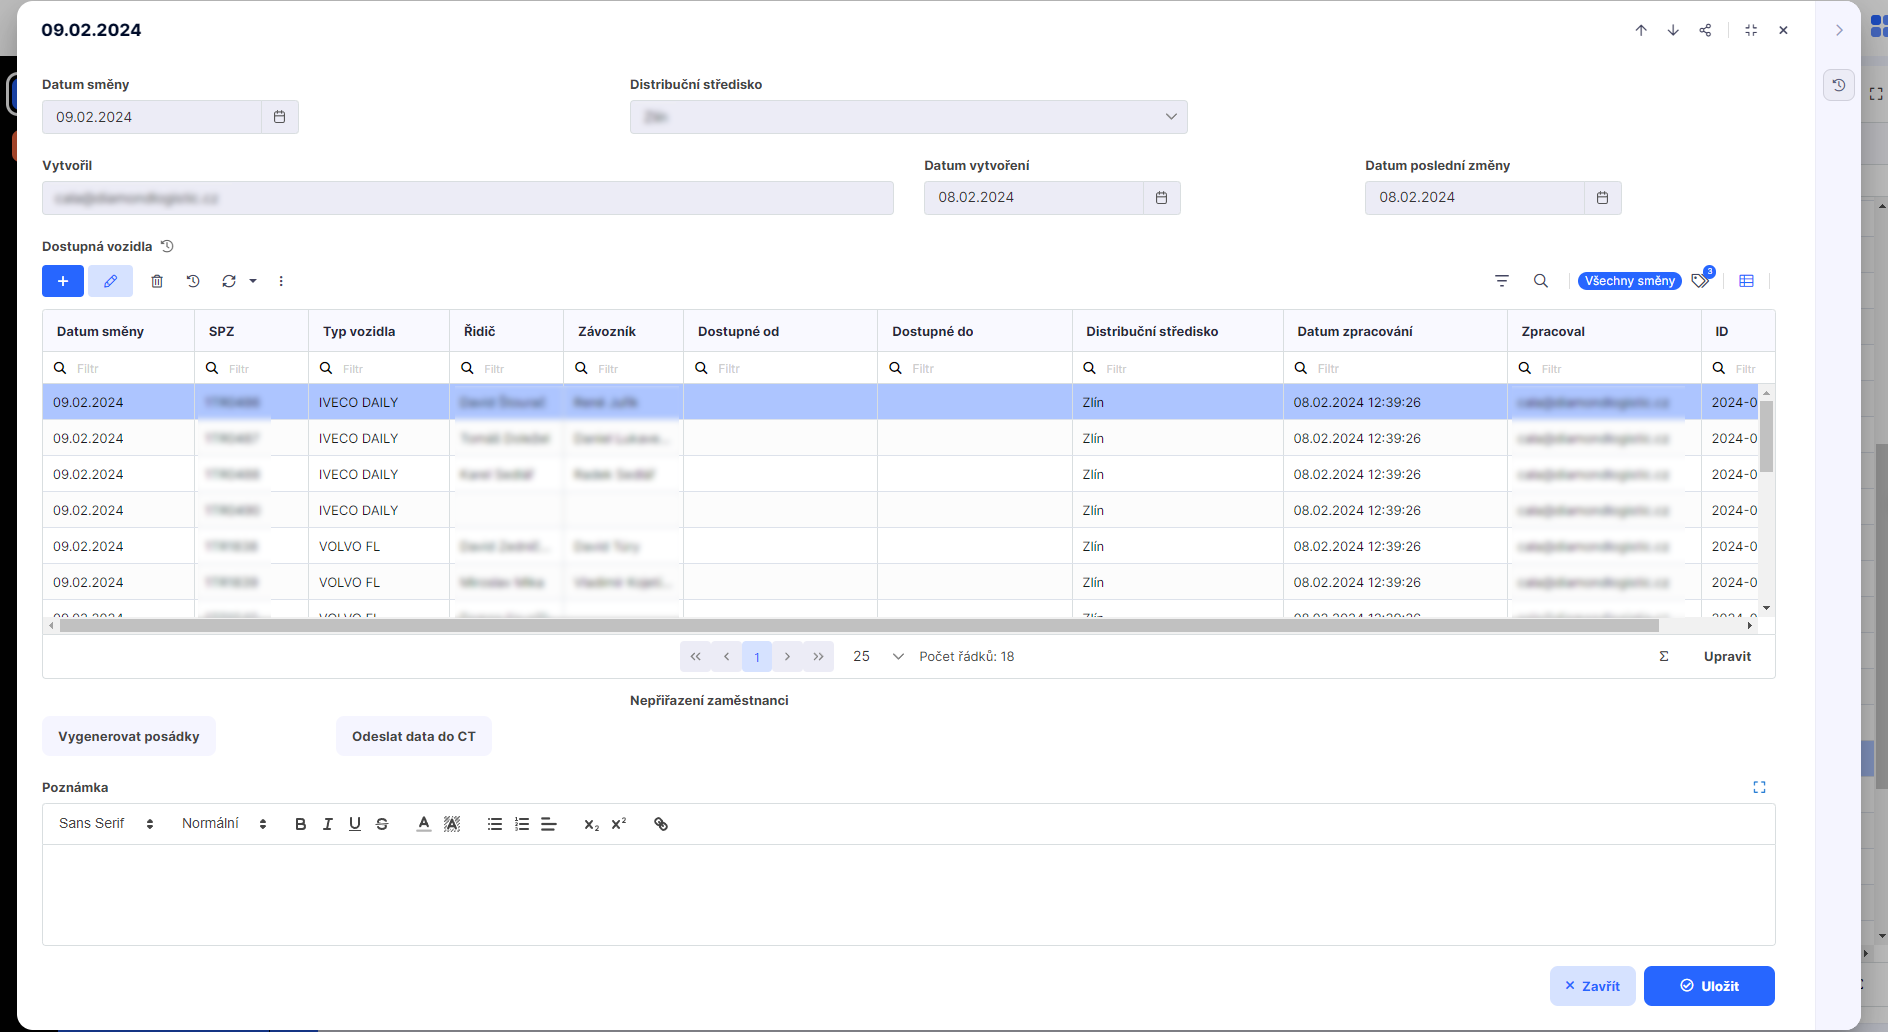Open the Sans Serif font dropdown
The height and width of the screenshot is (1032, 1888).
[x=106, y=824]
